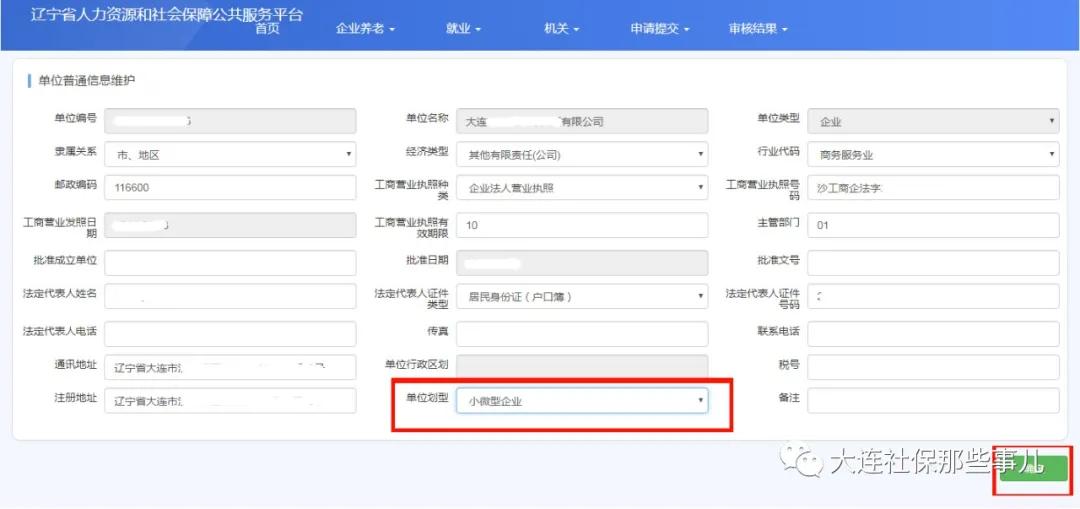Click the 单位名称 field

[582, 121]
